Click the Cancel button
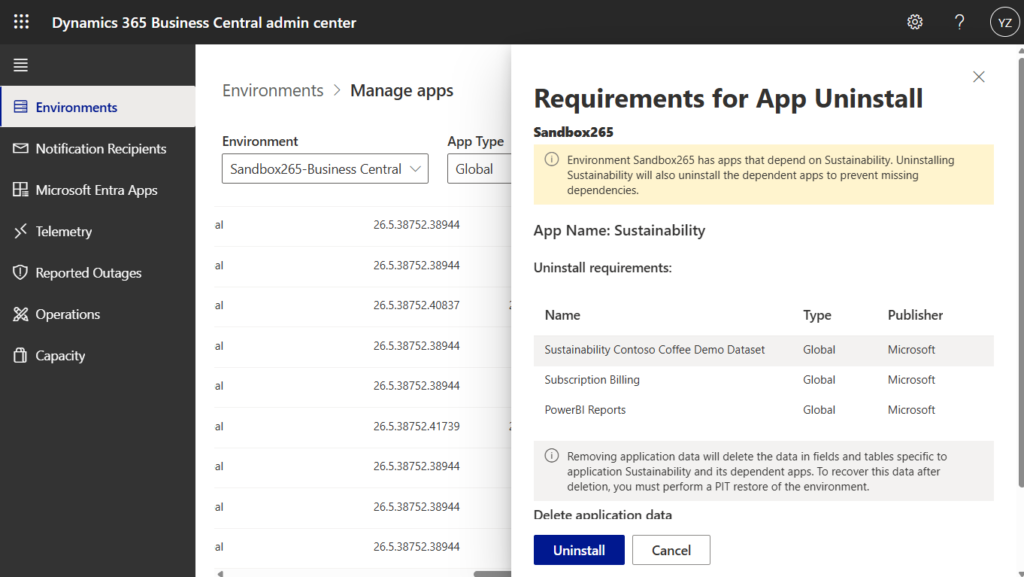This screenshot has height=577, width=1024. tap(671, 550)
